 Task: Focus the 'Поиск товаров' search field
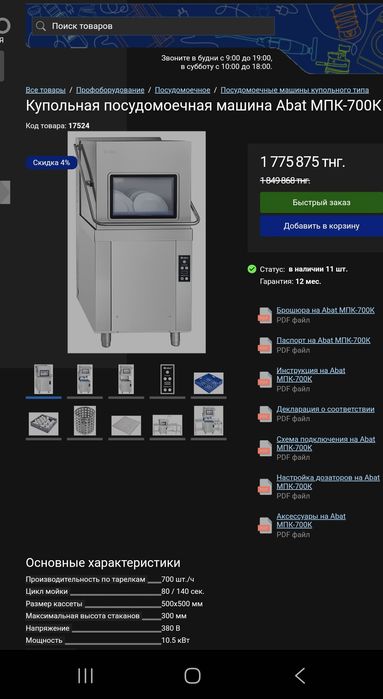click(153, 26)
